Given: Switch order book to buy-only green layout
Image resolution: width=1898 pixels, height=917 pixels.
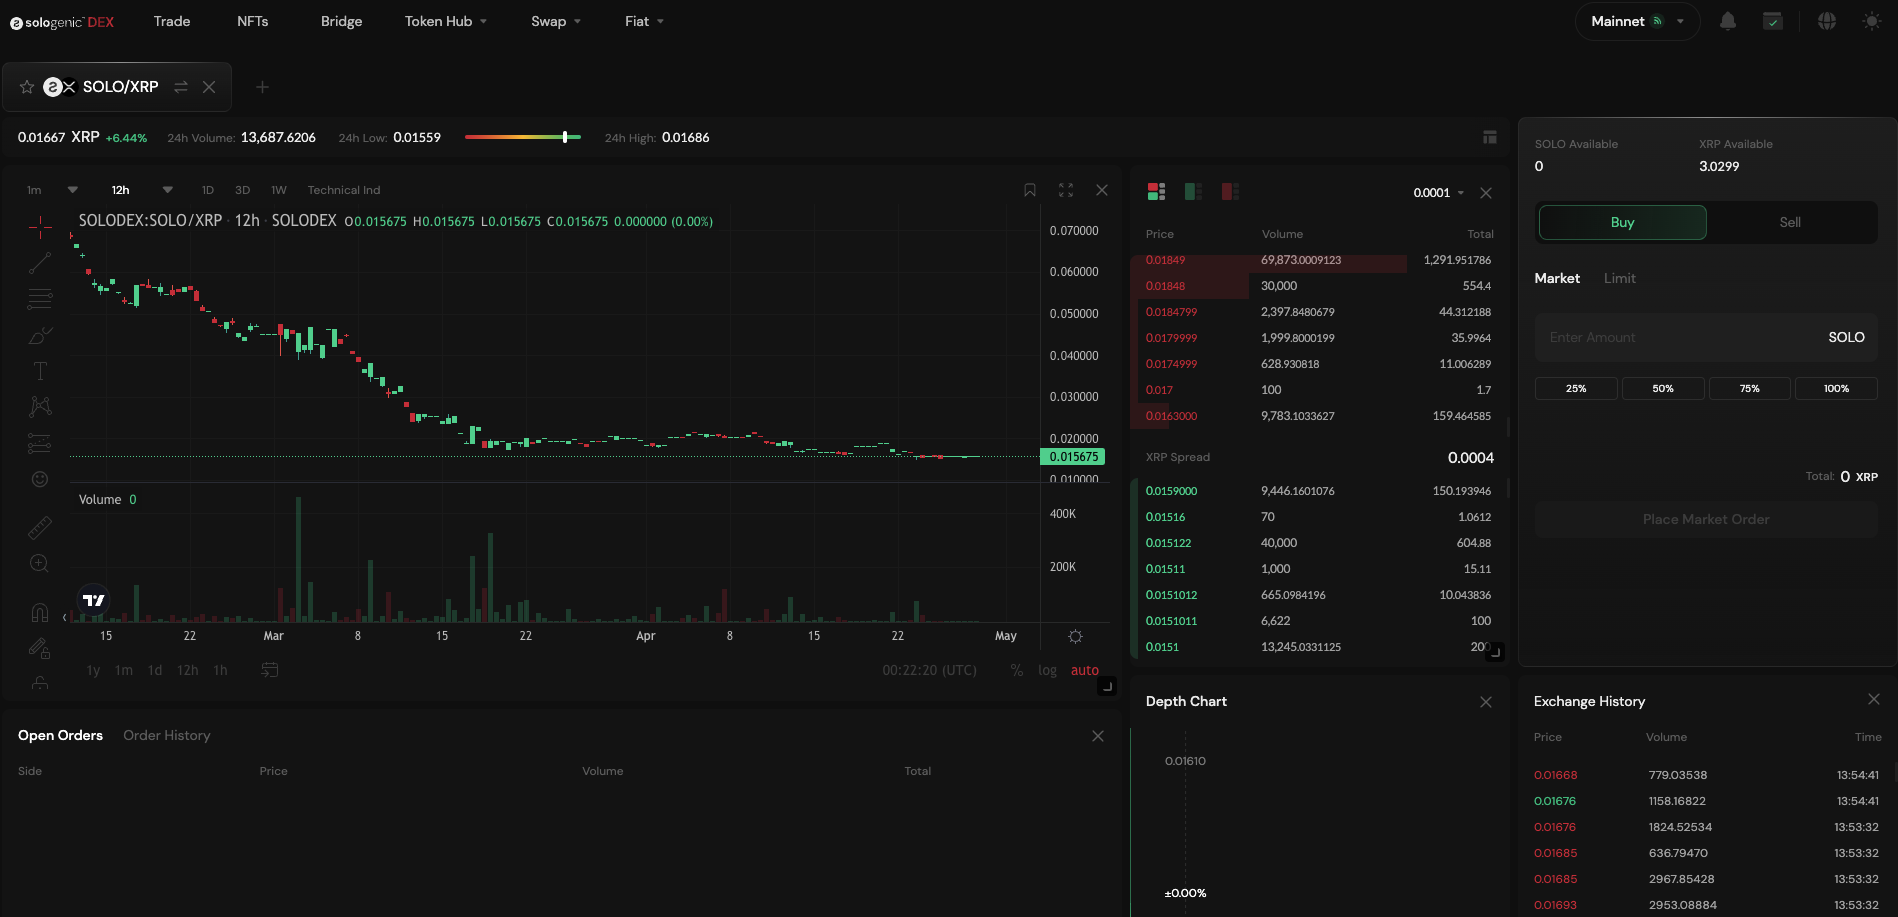Looking at the screenshot, I should click(1193, 190).
